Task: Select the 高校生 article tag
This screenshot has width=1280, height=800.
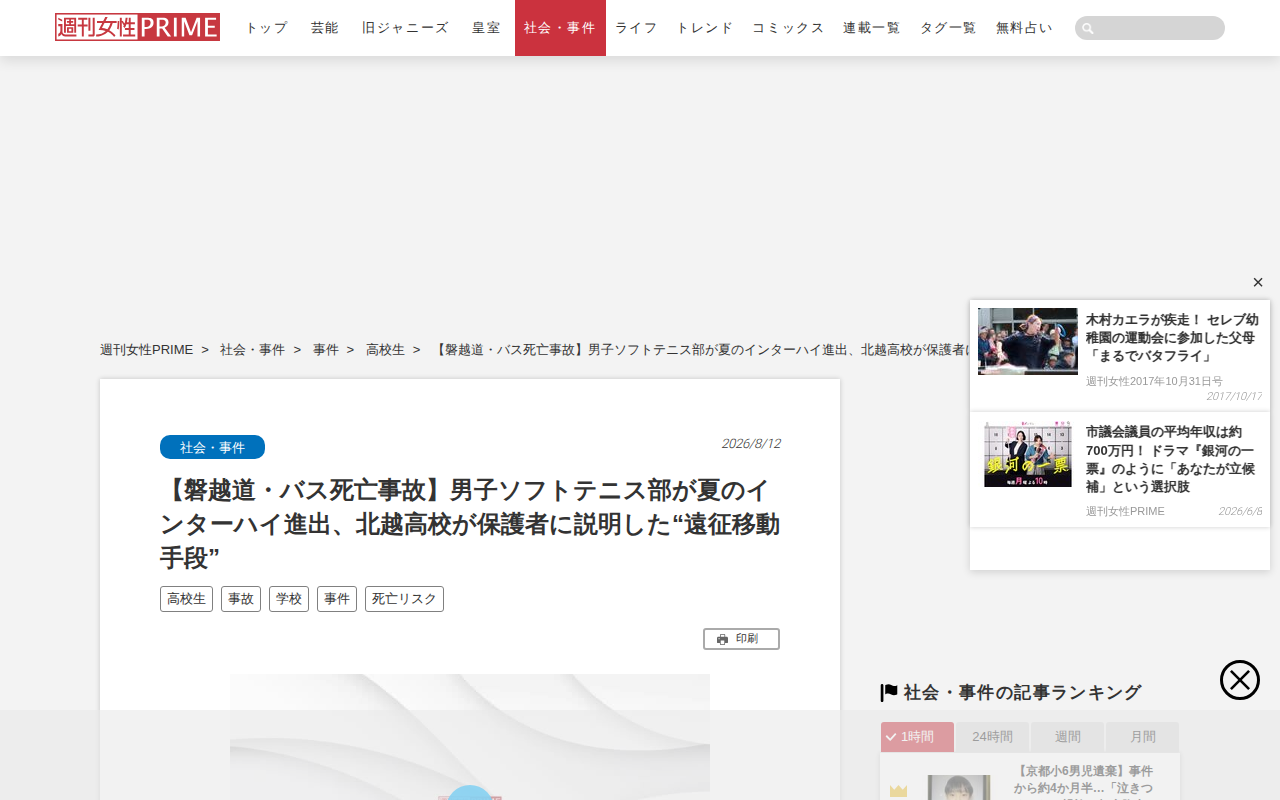Action: 186,599
